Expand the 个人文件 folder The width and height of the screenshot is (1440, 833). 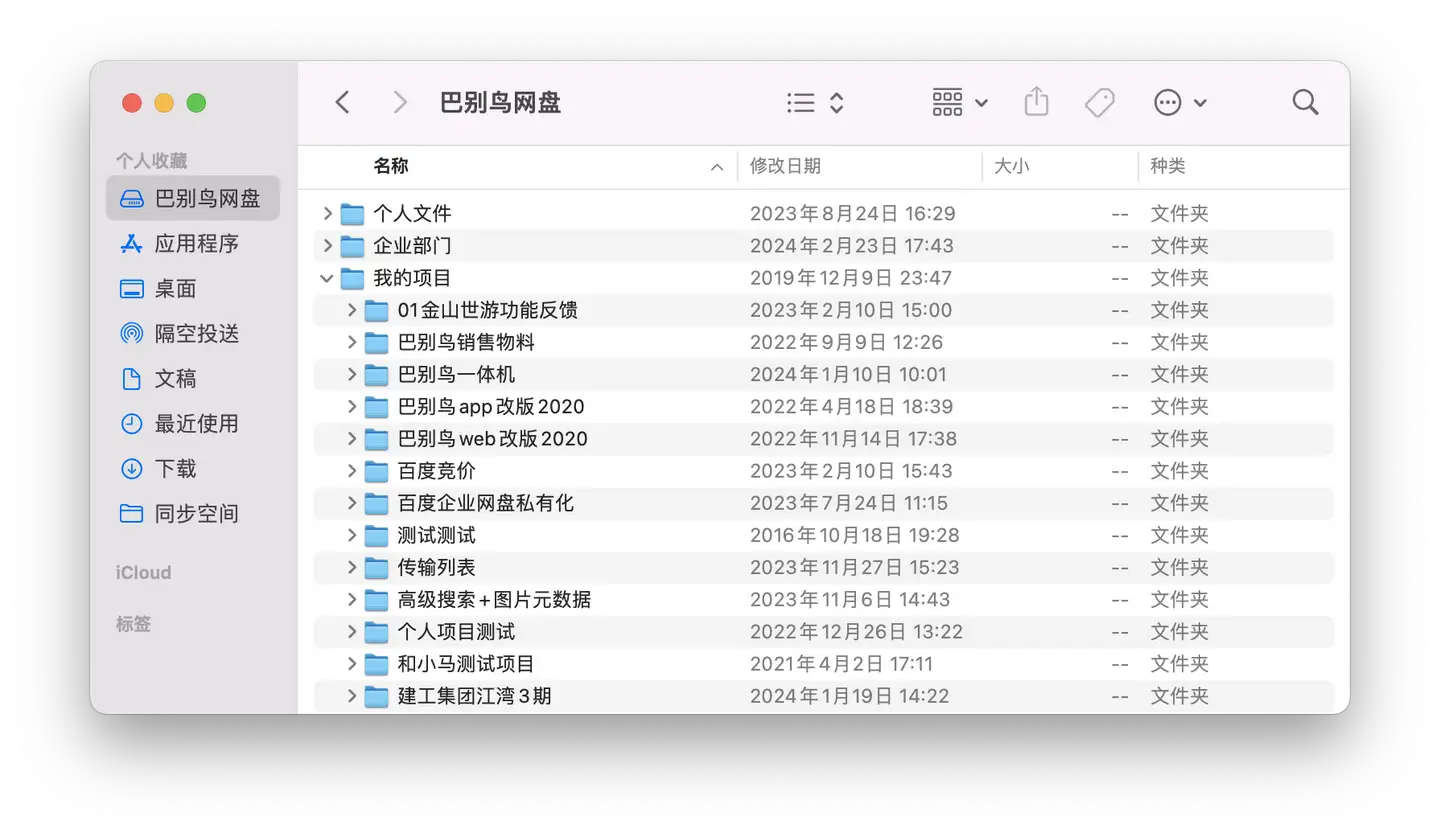(327, 213)
